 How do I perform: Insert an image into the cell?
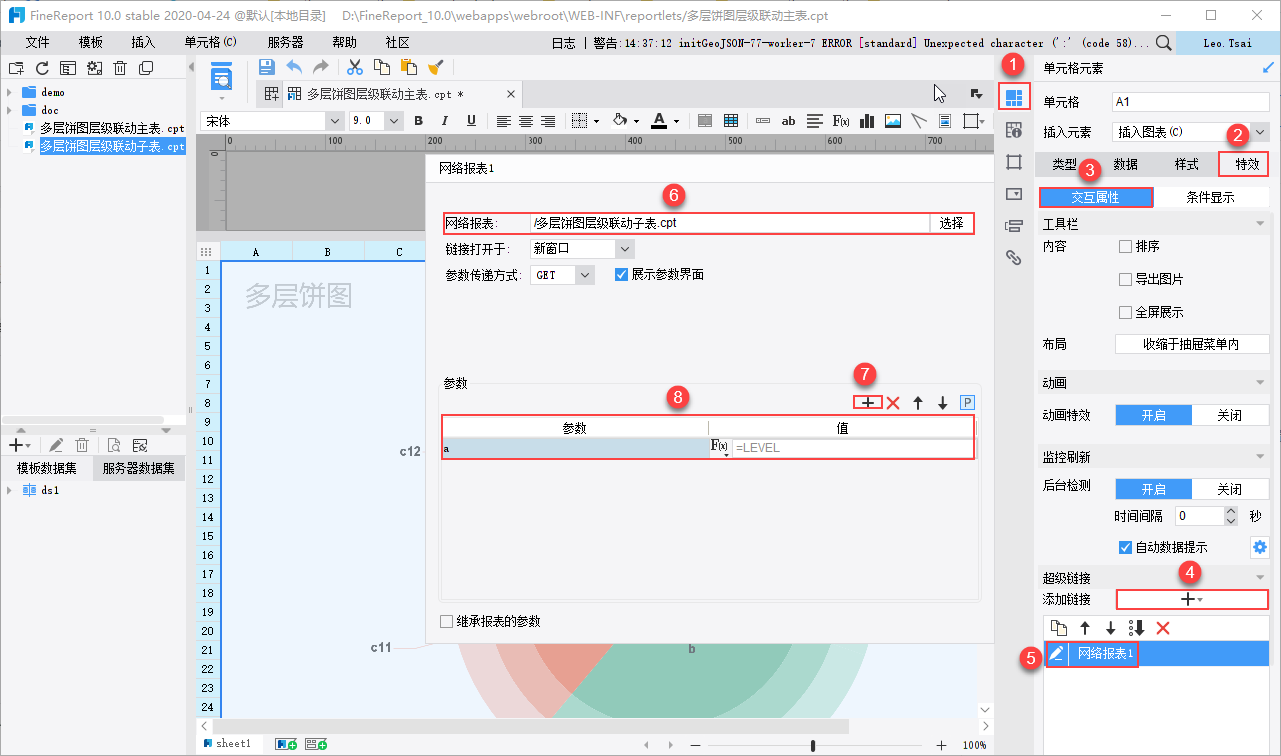coord(893,121)
